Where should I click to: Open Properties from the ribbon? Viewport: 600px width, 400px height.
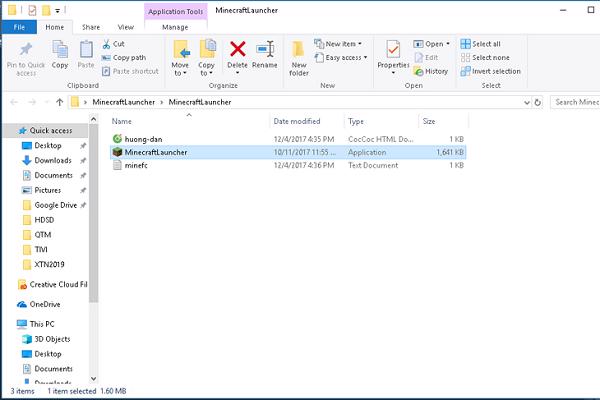click(393, 50)
